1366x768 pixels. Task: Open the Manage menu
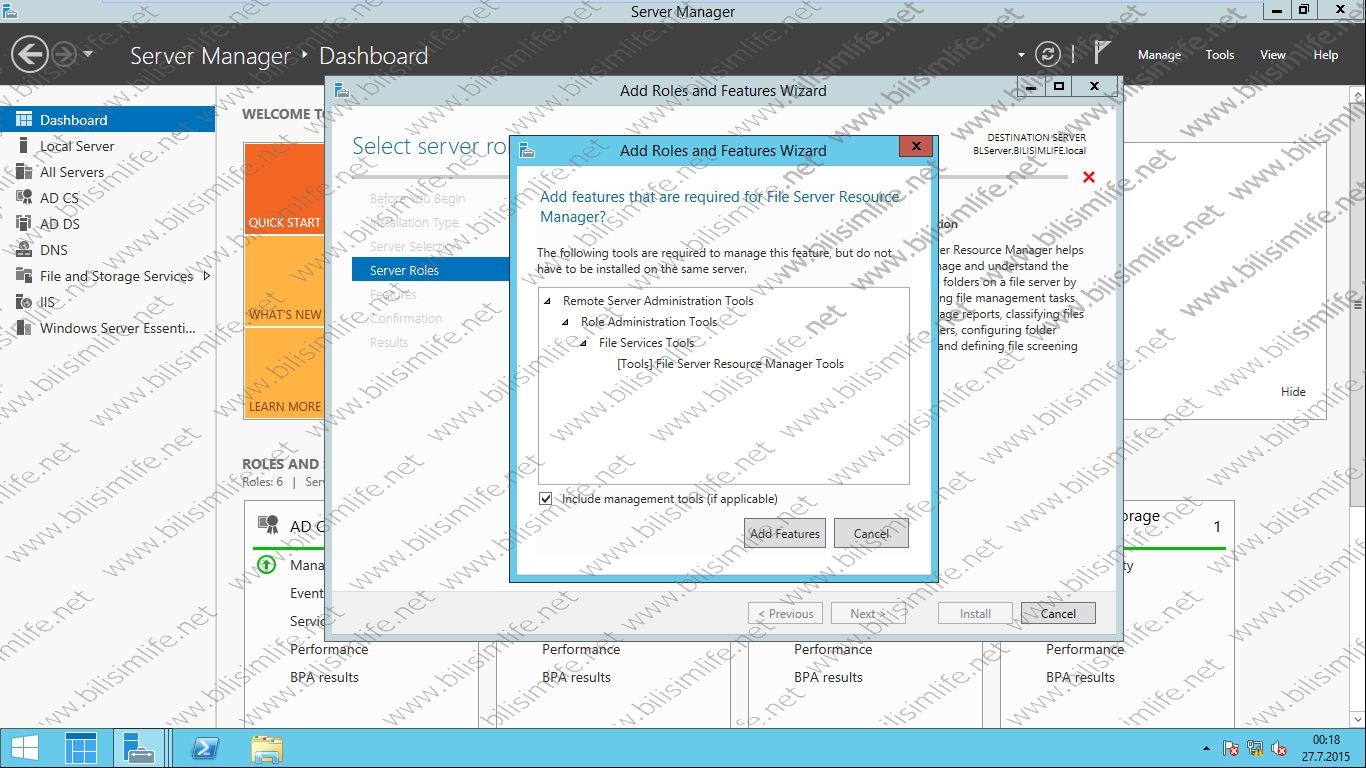1158,55
